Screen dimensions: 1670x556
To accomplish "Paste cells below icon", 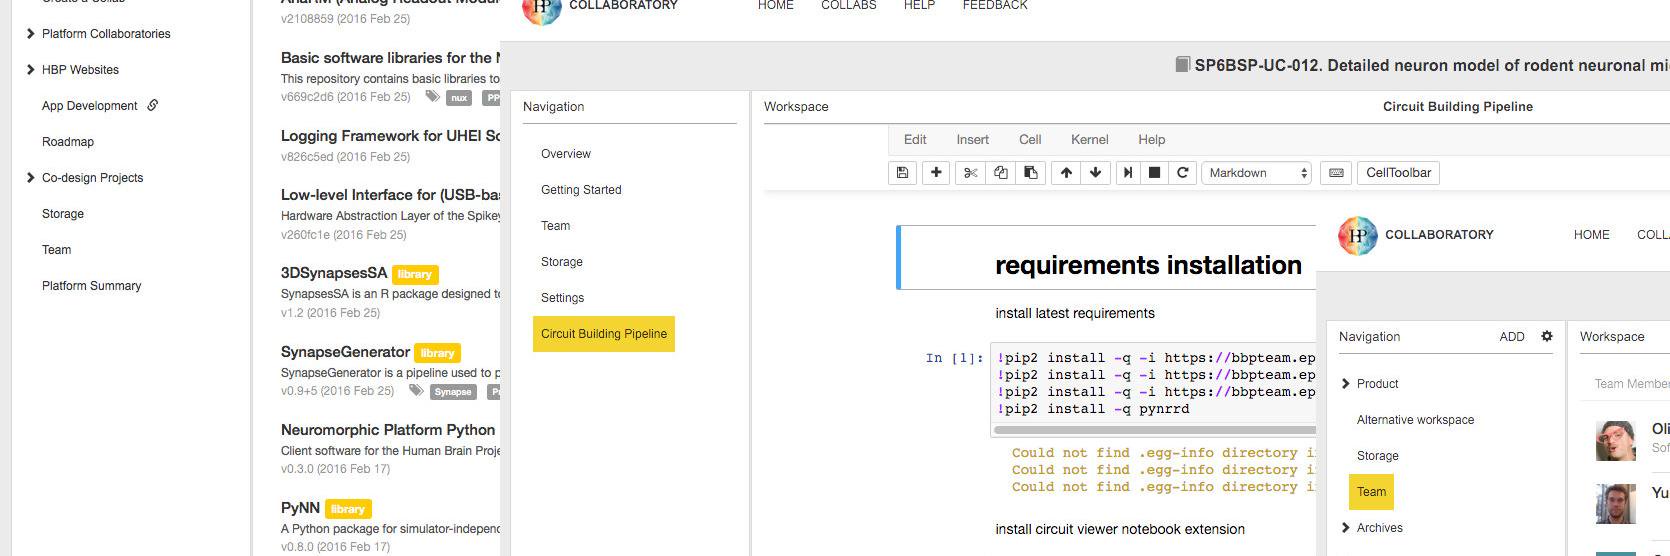I will click(x=1030, y=173).
